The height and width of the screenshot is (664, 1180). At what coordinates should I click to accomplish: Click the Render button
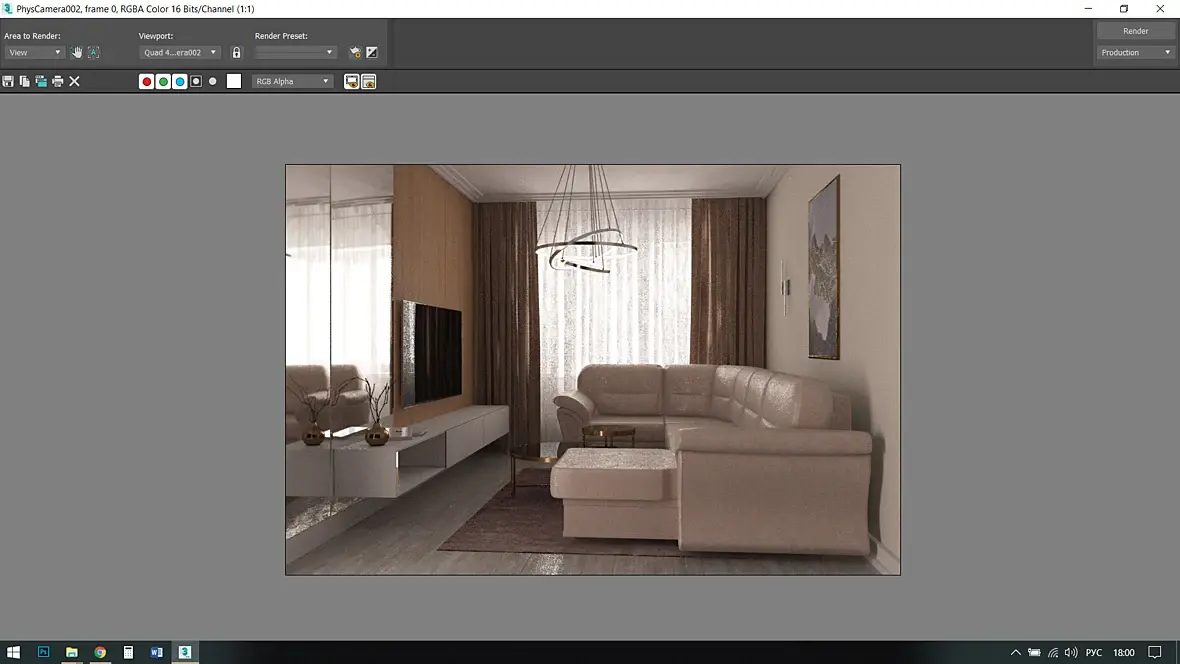click(x=1135, y=31)
